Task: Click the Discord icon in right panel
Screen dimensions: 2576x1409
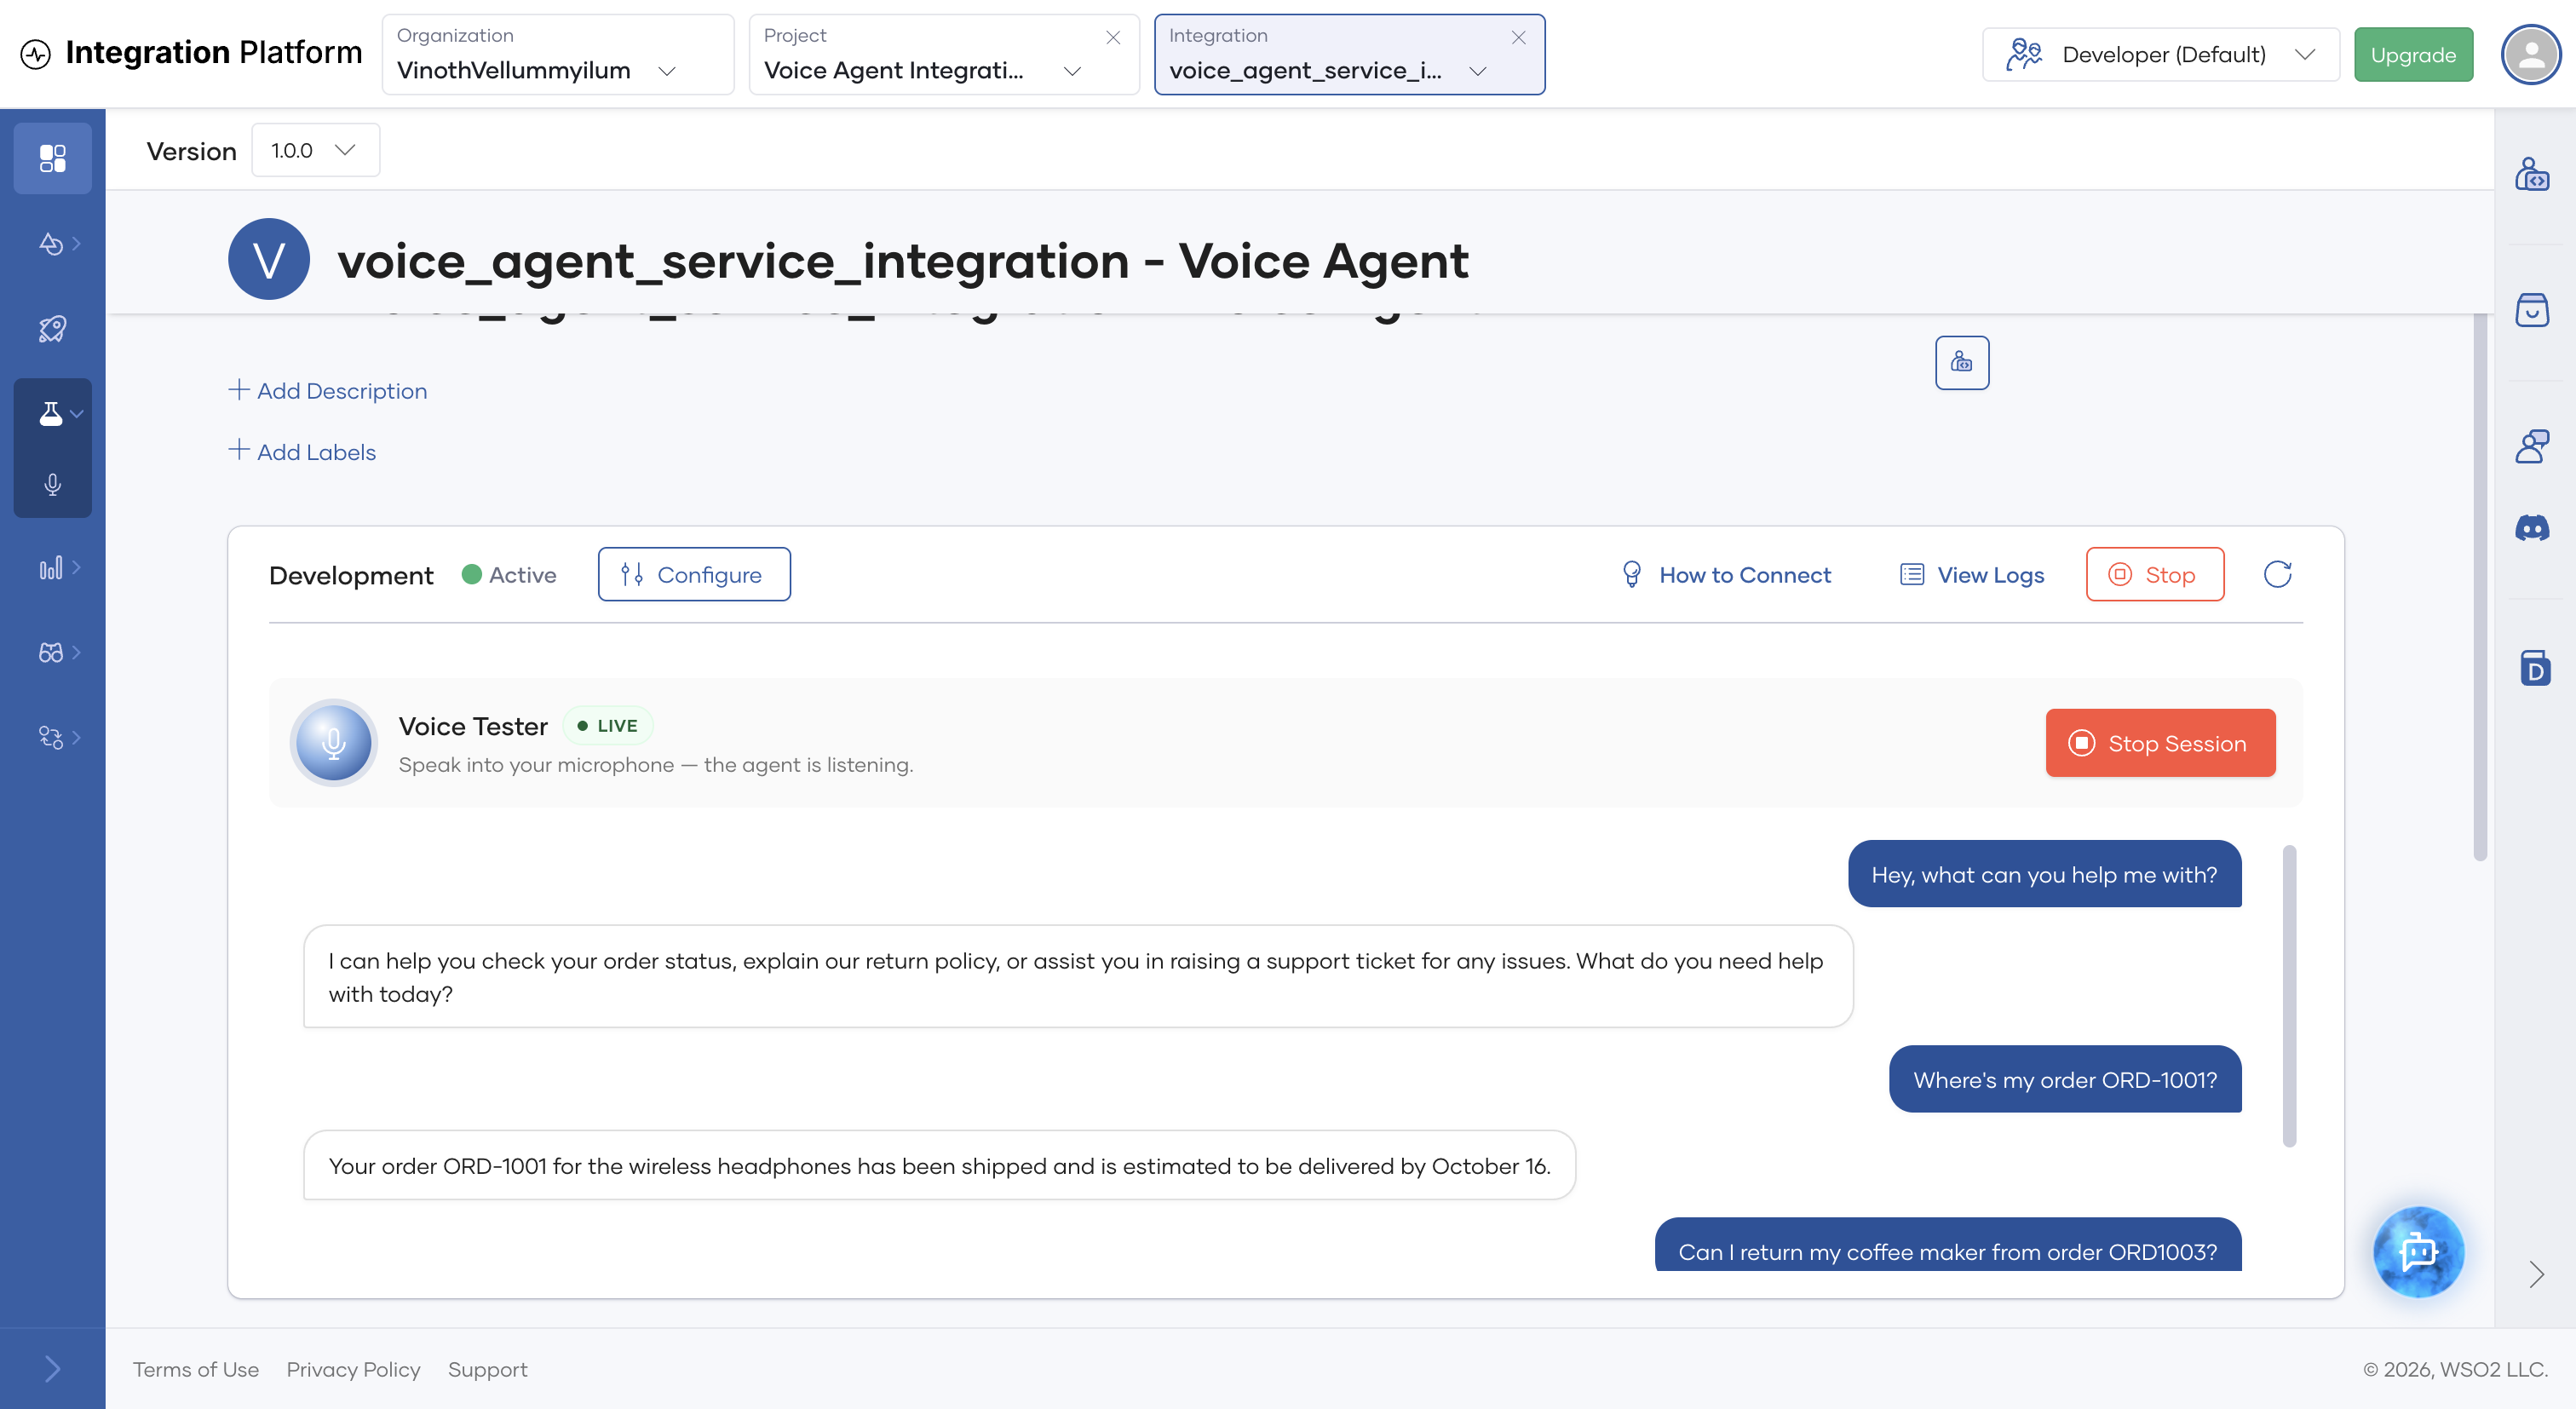Action: (x=2532, y=527)
